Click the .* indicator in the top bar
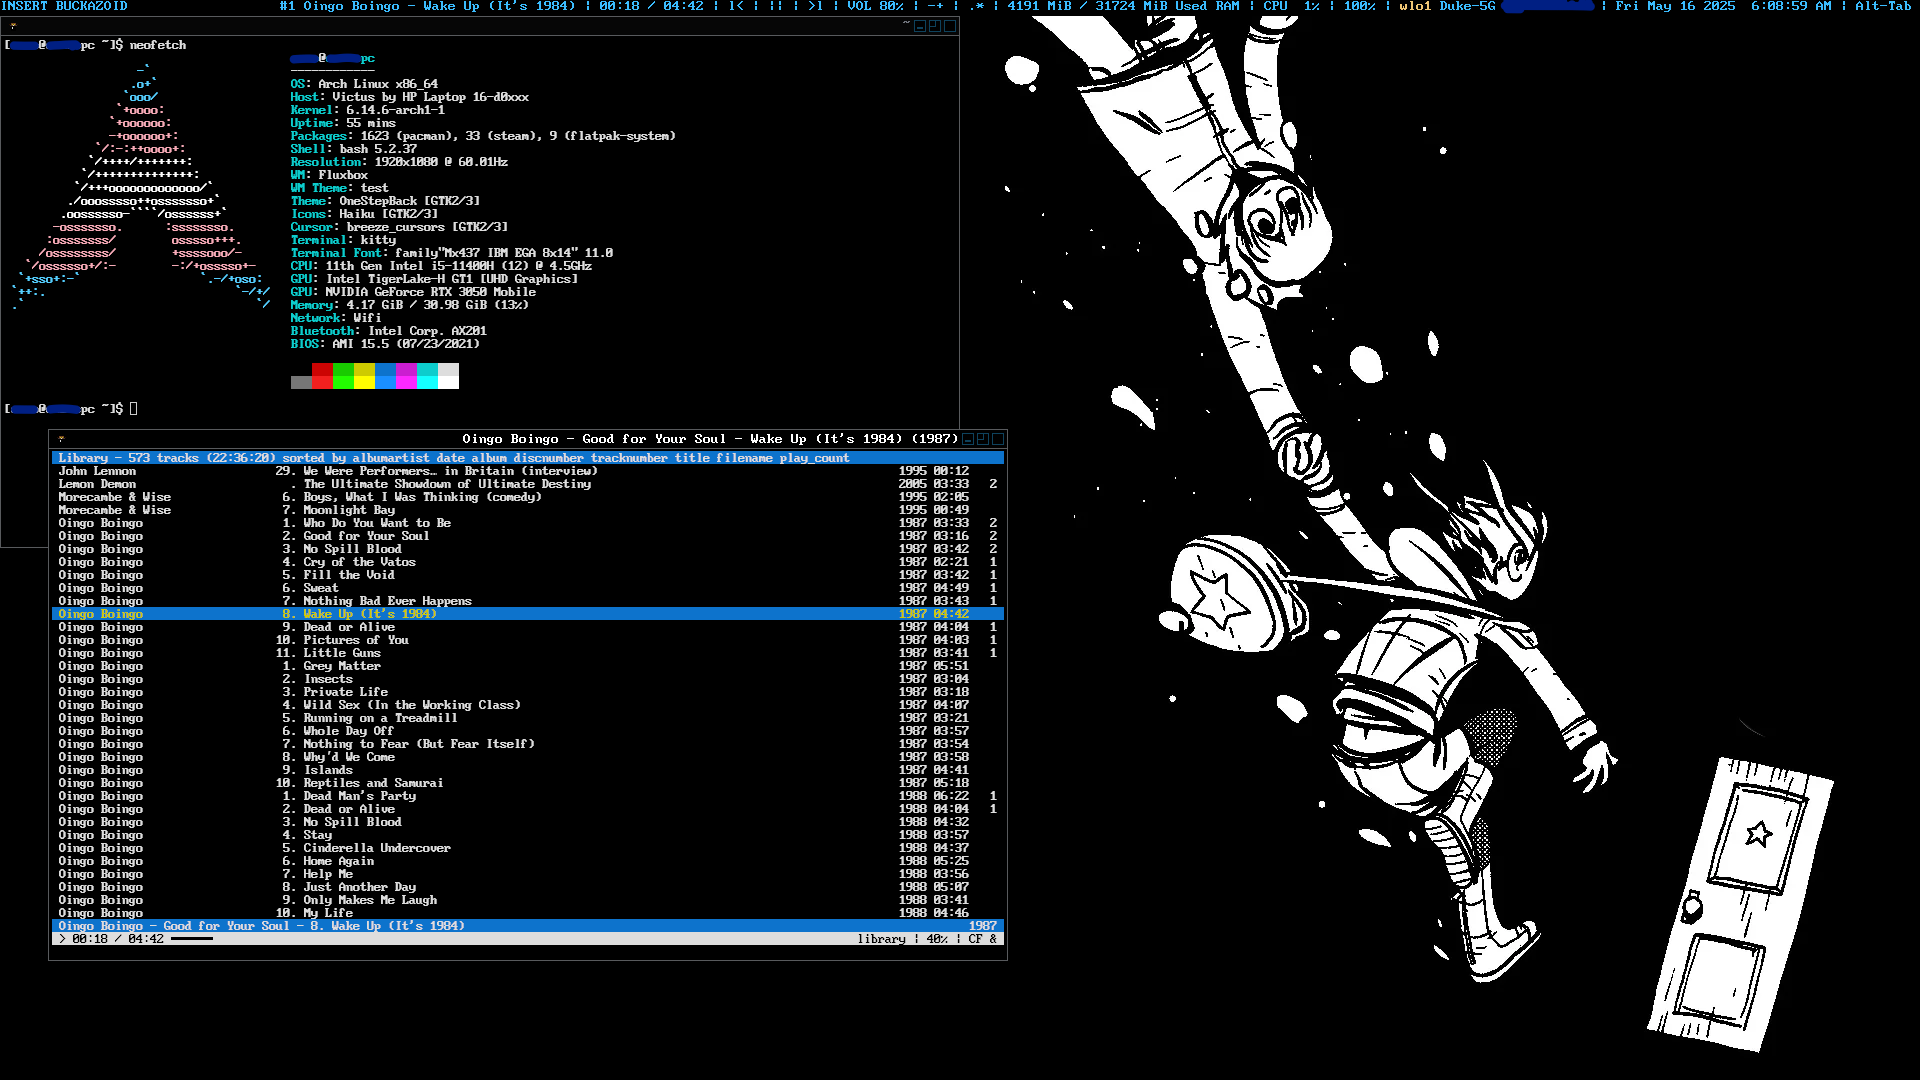The width and height of the screenshot is (1920, 1080). (x=976, y=6)
